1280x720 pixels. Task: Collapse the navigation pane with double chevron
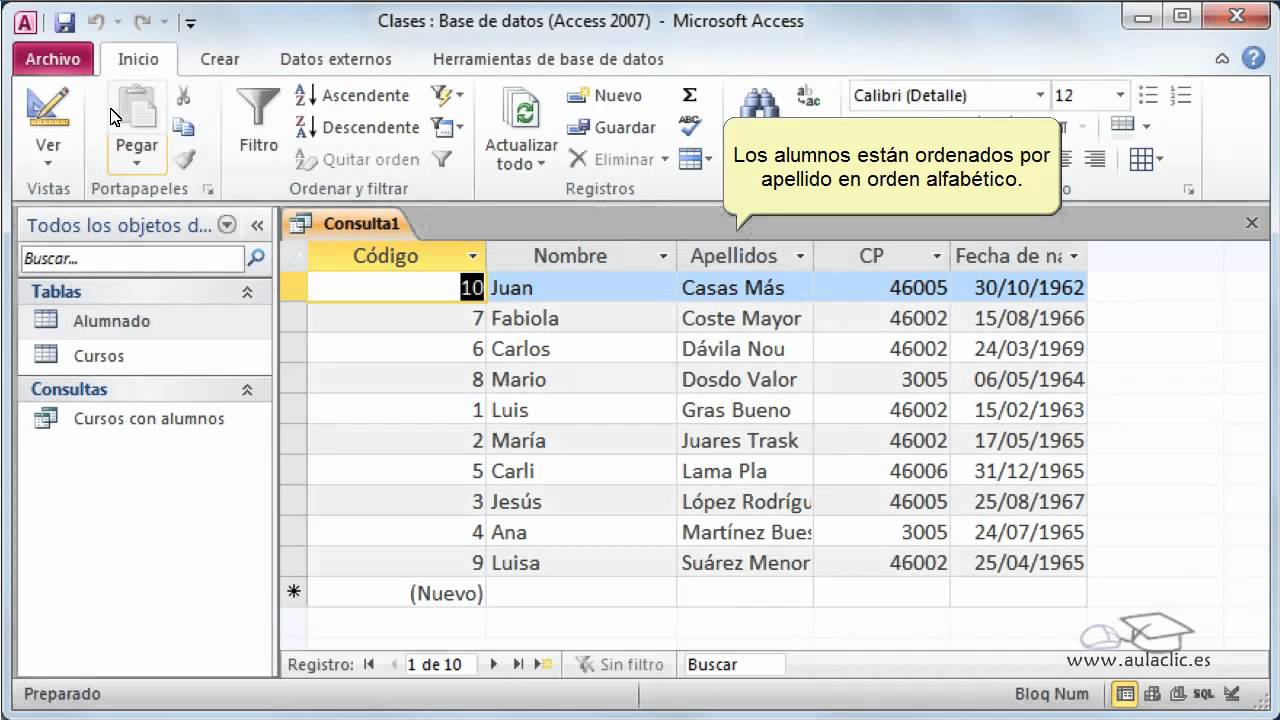[257, 225]
